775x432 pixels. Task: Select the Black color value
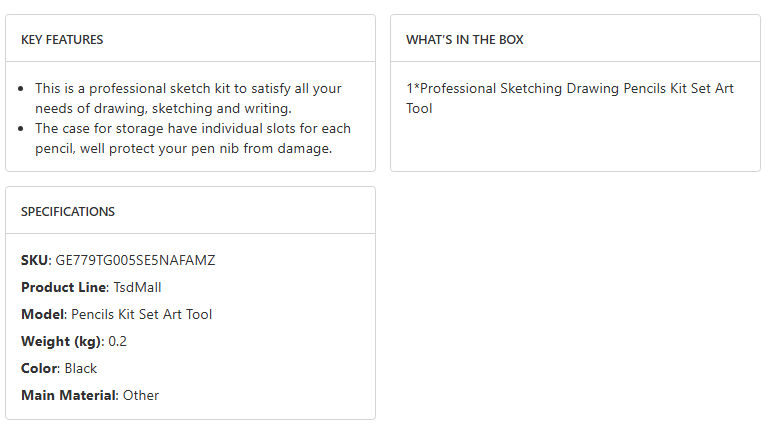(x=81, y=368)
